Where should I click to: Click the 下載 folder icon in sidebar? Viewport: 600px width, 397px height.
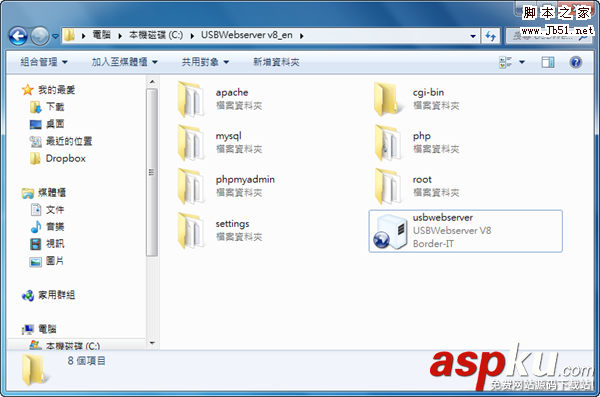(x=36, y=107)
